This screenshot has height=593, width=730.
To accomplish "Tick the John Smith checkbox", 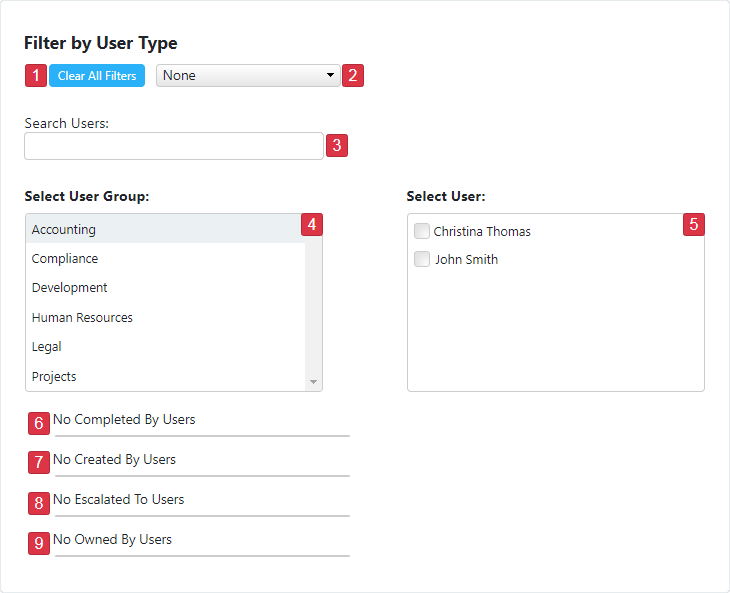I will [422, 259].
